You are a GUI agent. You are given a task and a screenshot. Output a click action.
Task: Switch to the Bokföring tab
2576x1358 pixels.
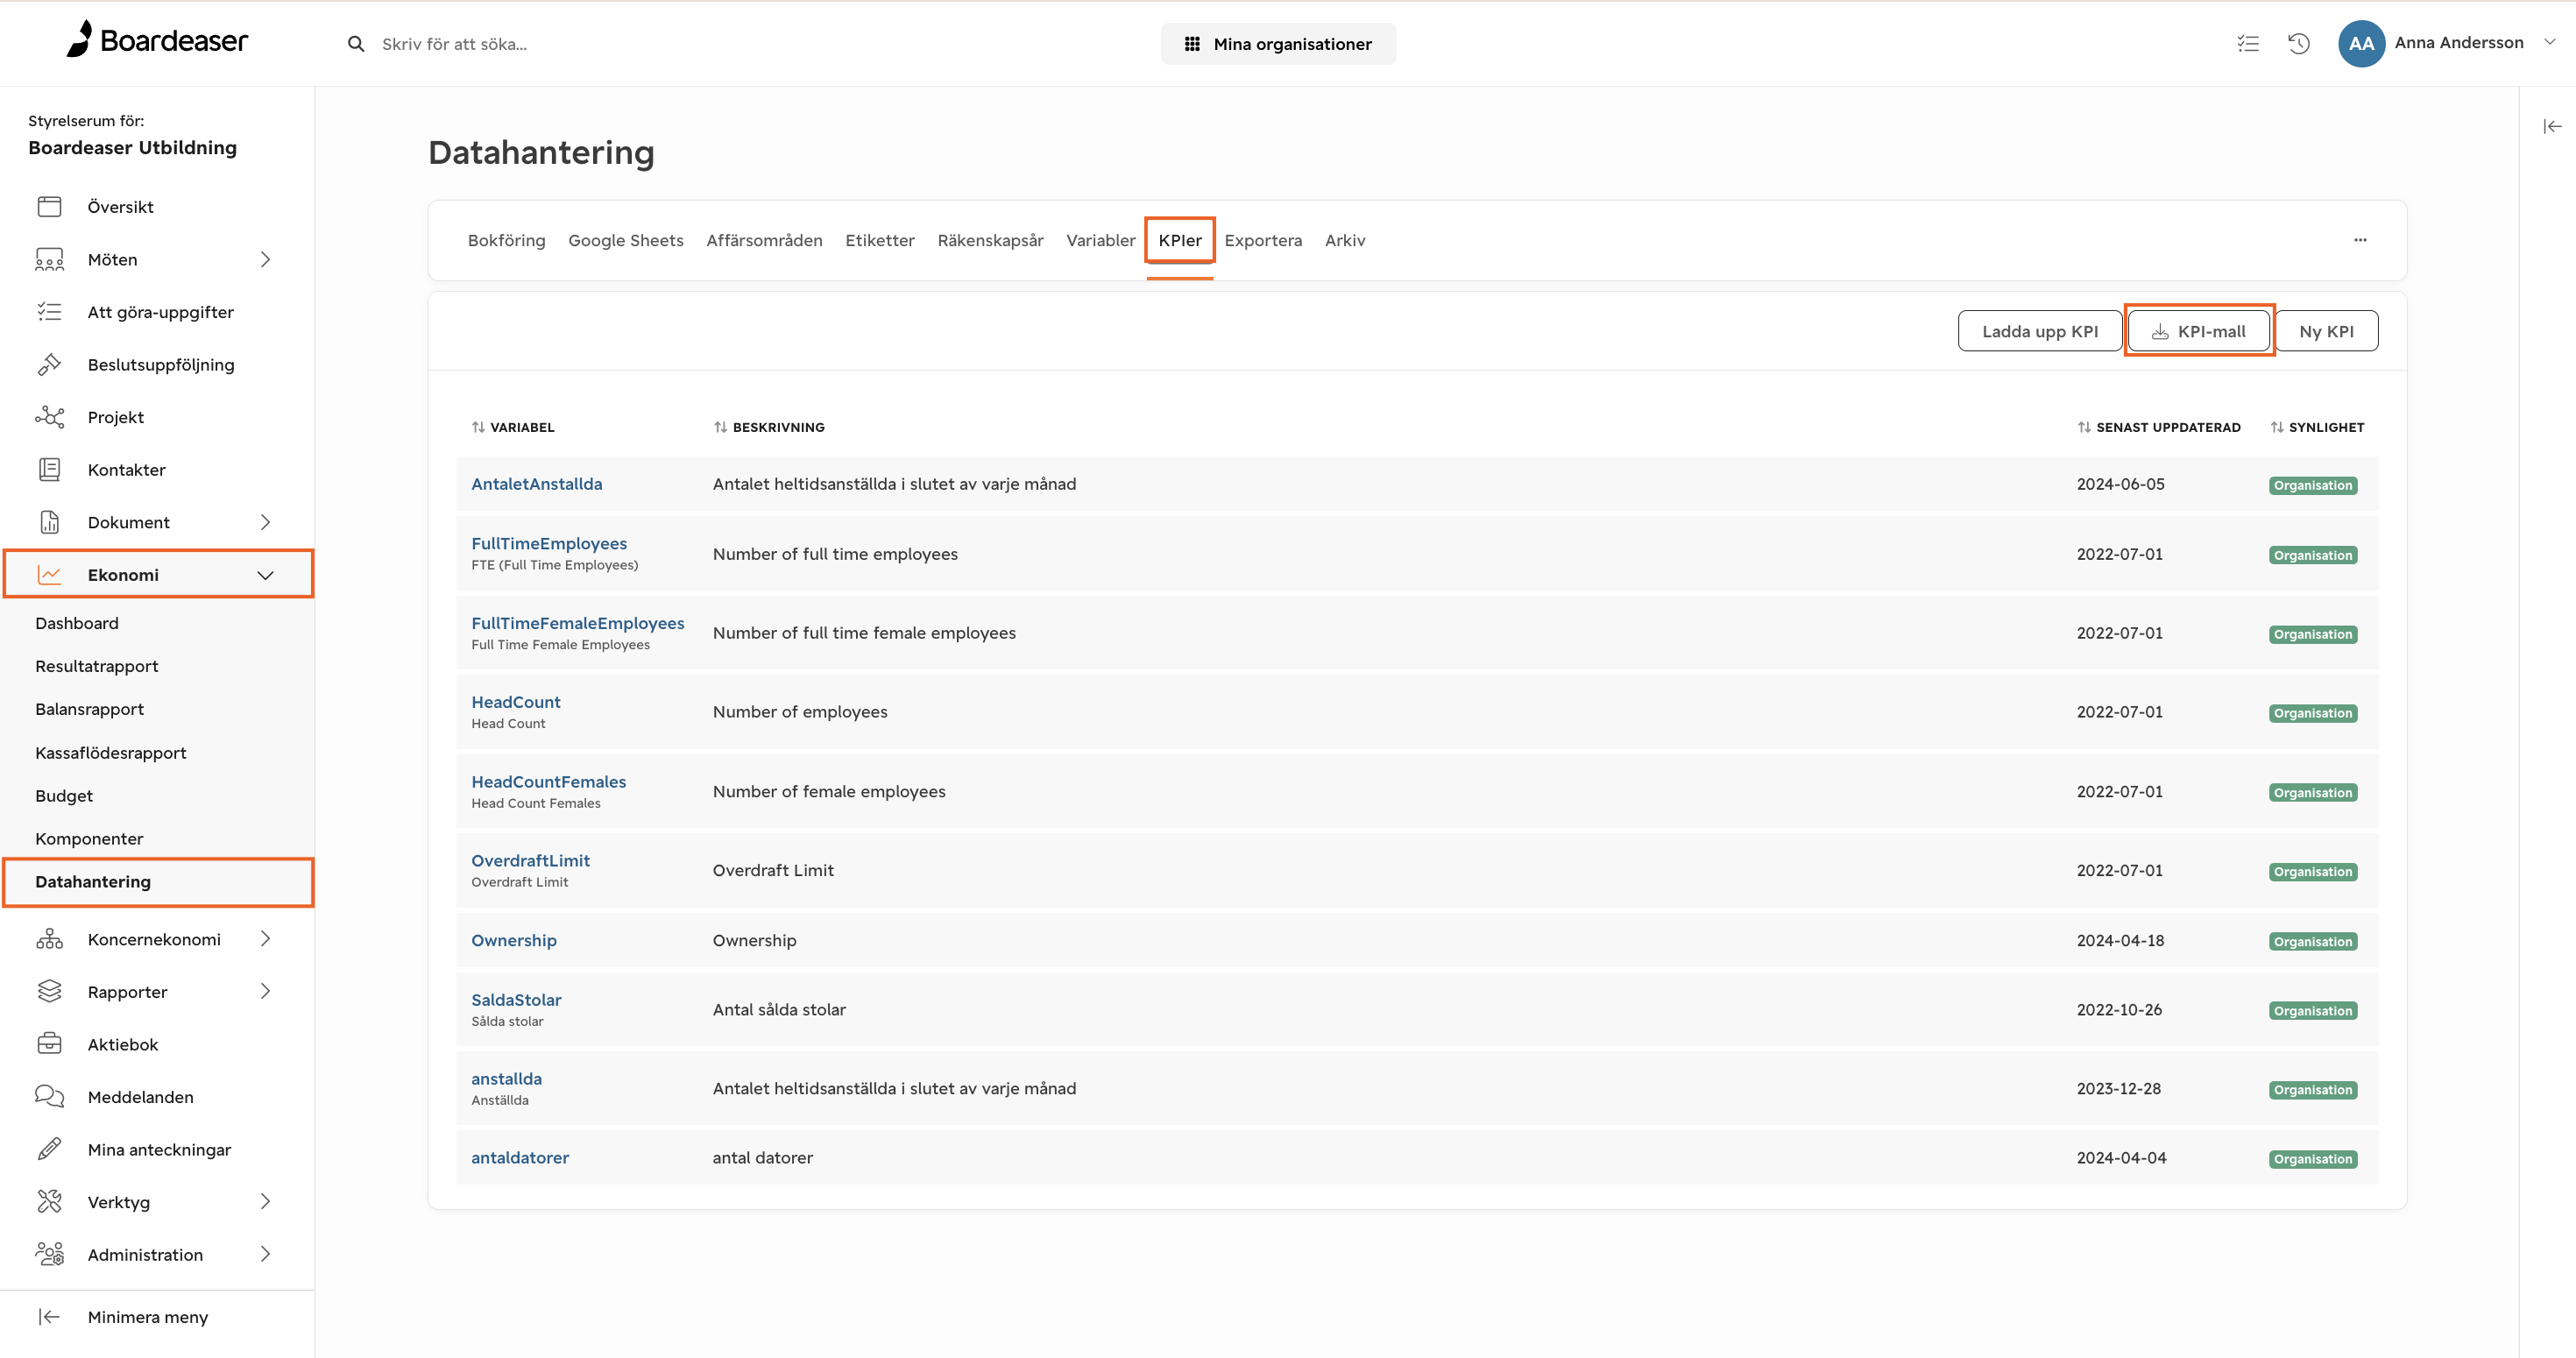(507, 241)
